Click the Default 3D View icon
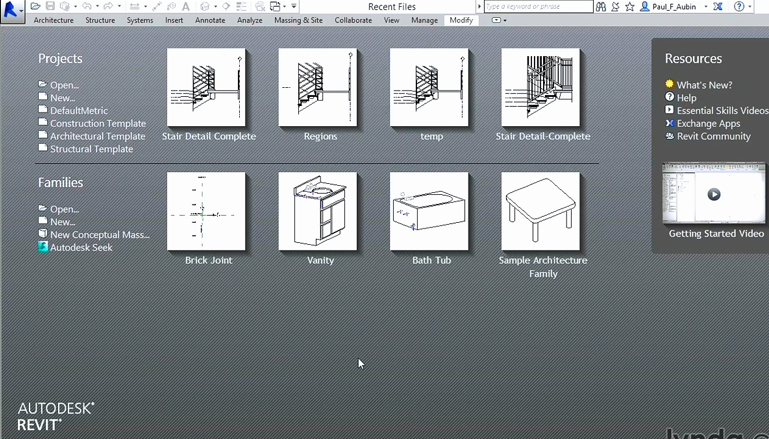Screen dimensions: 769x439 pyautogui.click(x=205, y=6)
